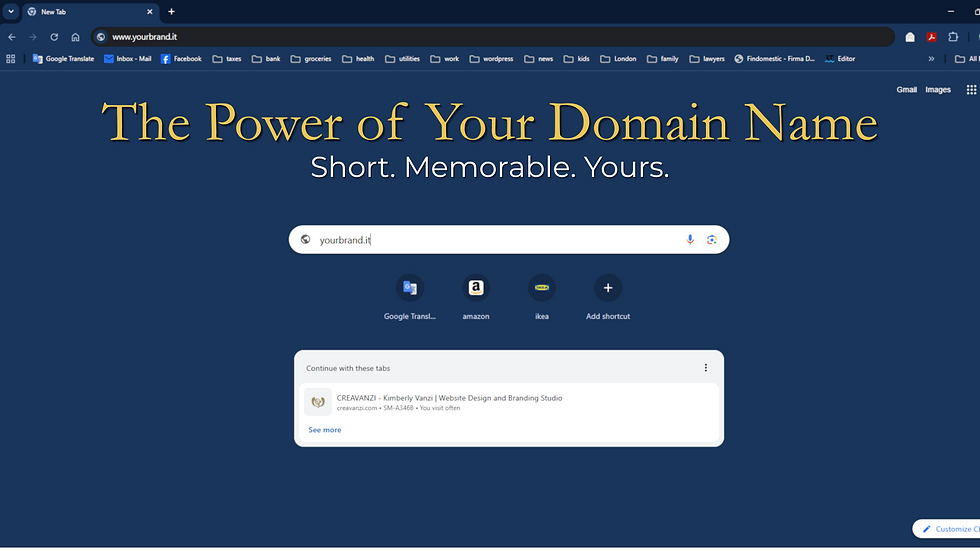The image size is (980, 551).
Task: Open the tab search dropdown arrow
Action: coord(11,11)
